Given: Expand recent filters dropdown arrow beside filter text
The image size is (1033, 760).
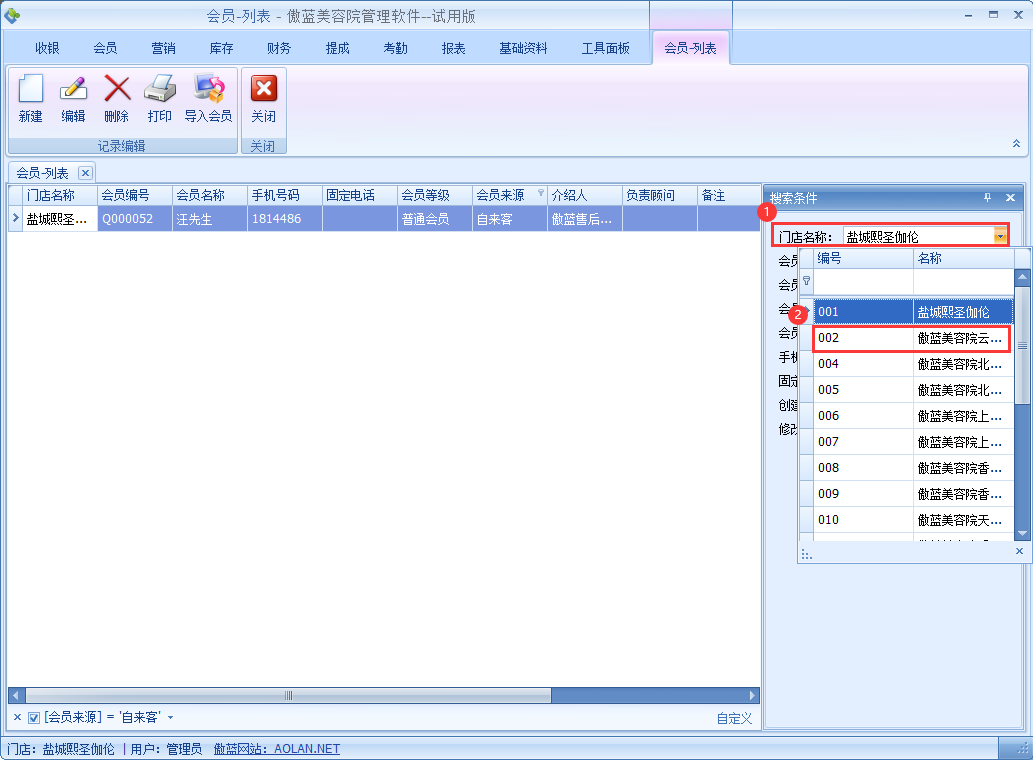Looking at the screenshot, I should 171,718.
